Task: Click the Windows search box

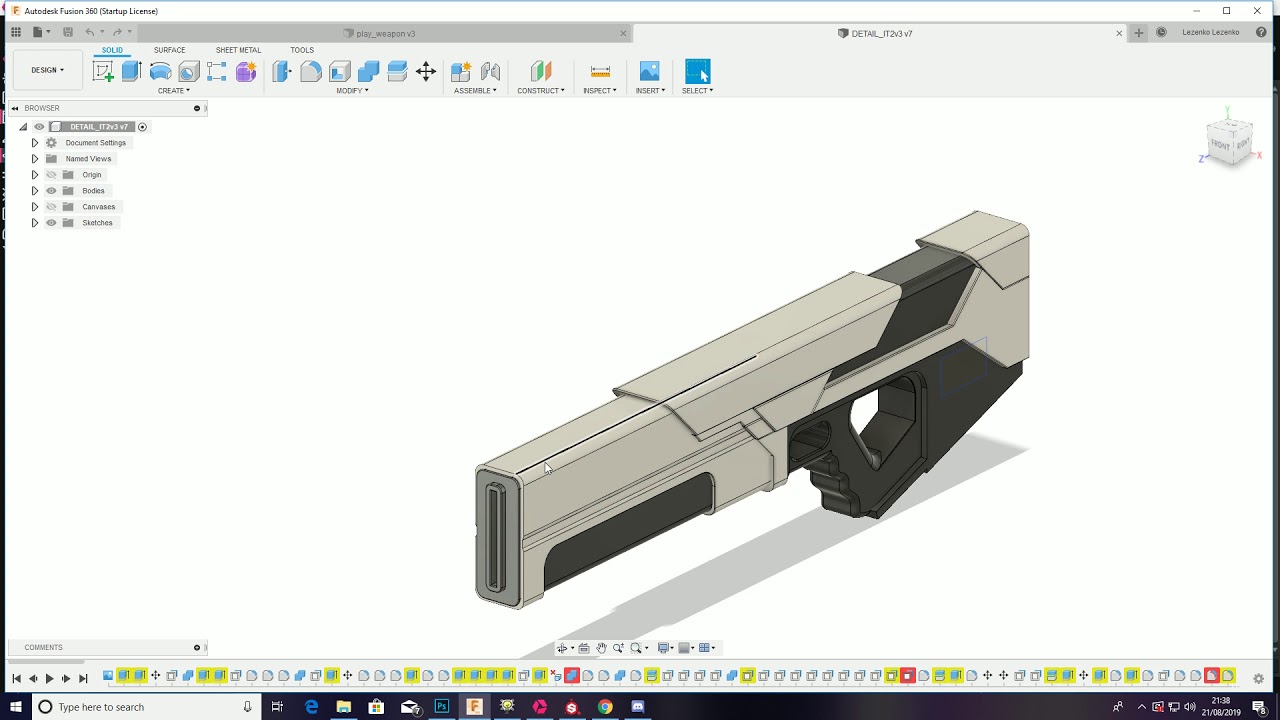Action: (145, 707)
